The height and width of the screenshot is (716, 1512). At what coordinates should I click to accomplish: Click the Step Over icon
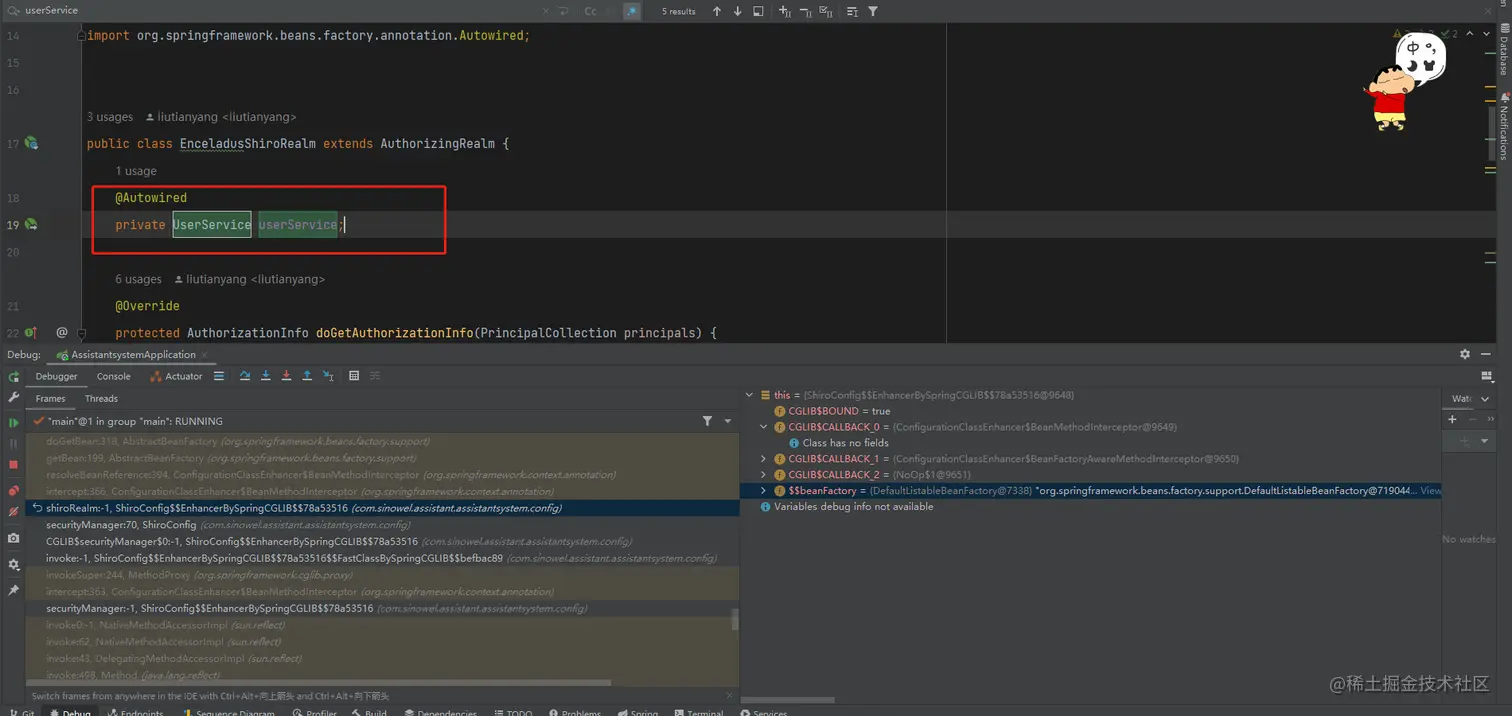(x=245, y=376)
